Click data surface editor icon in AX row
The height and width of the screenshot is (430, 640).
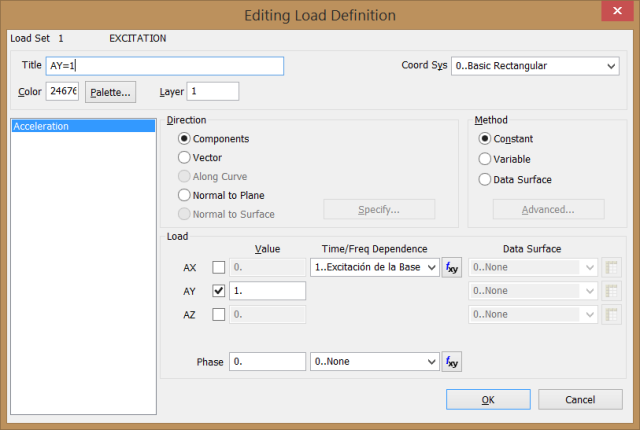point(611,268)
